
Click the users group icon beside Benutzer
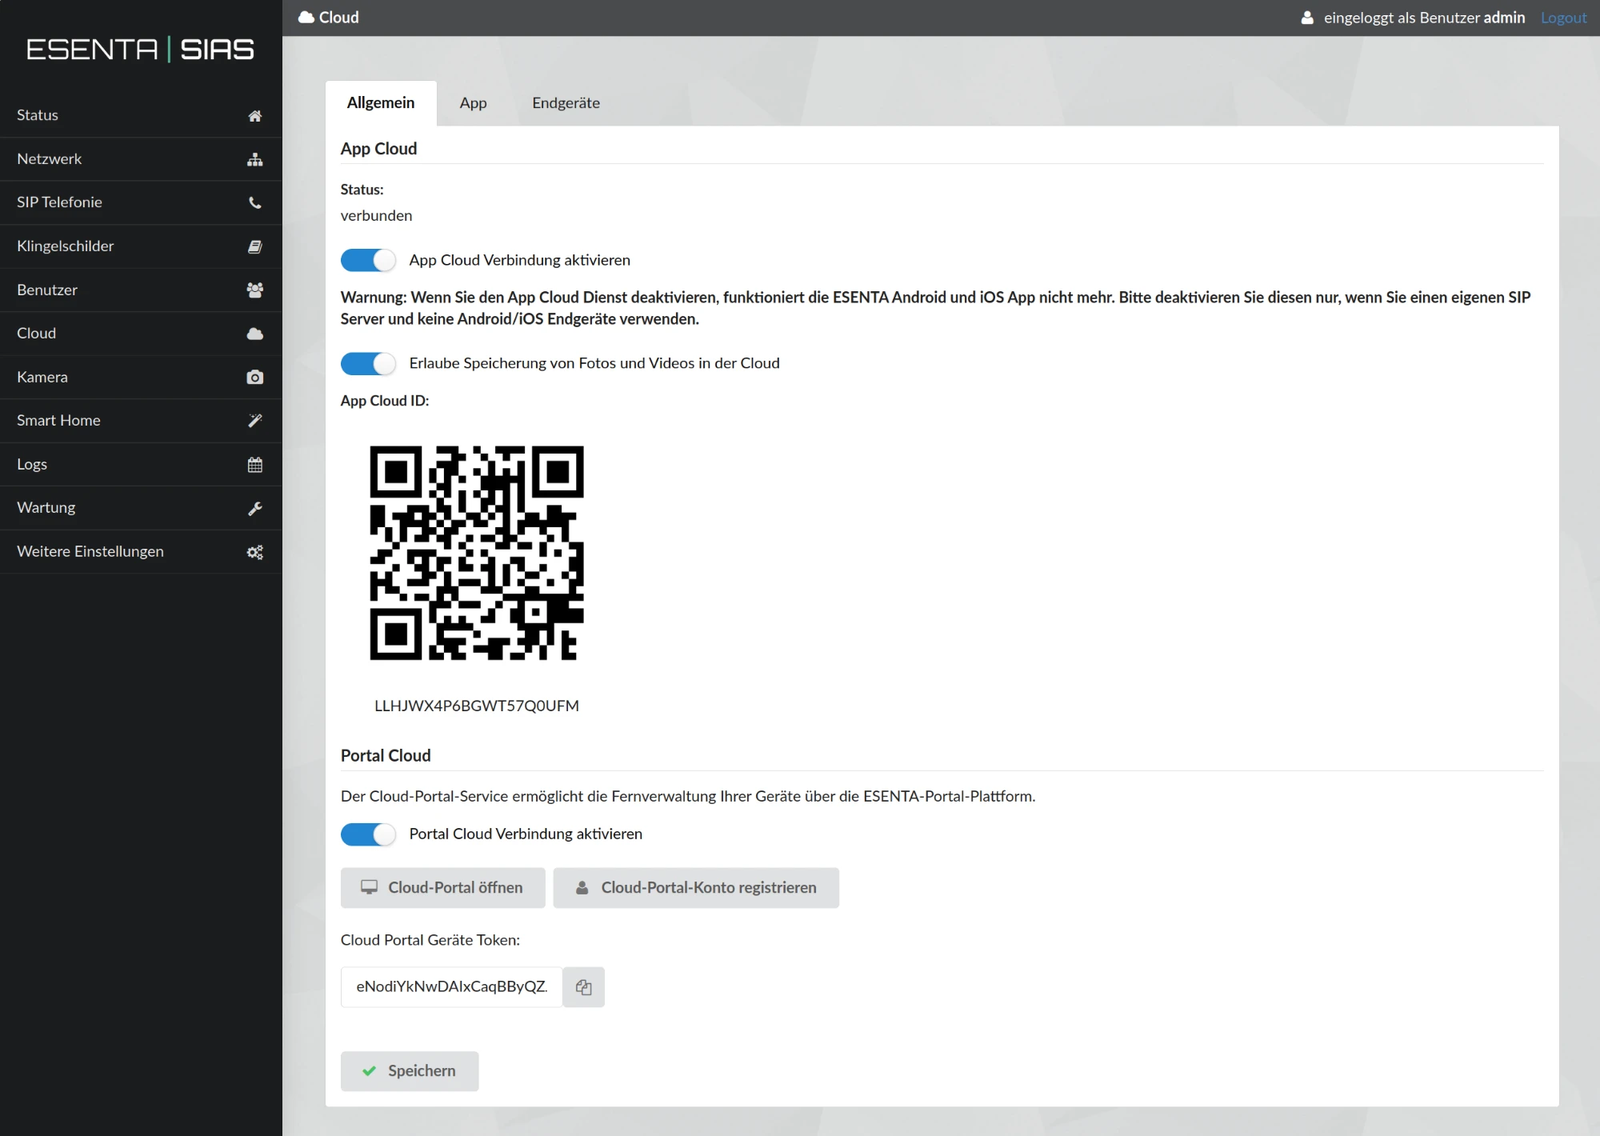(255, 290)
